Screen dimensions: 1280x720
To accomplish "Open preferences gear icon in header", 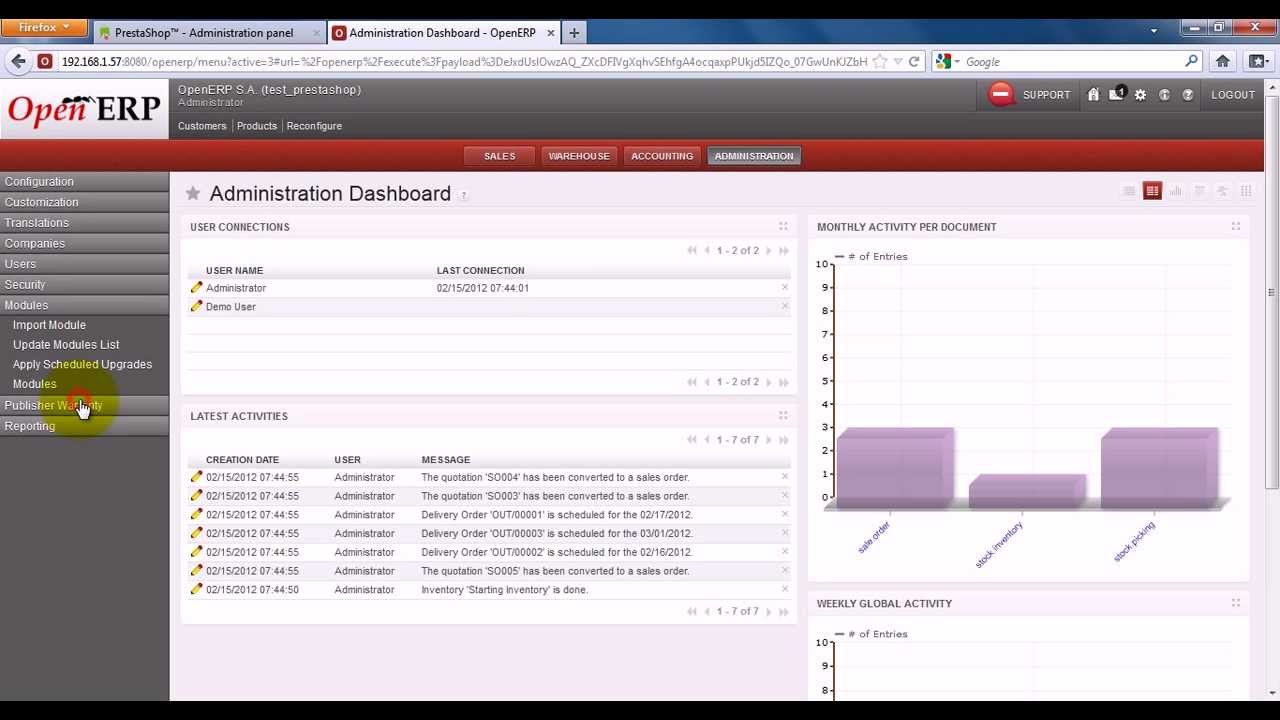I will point(1140,95).
